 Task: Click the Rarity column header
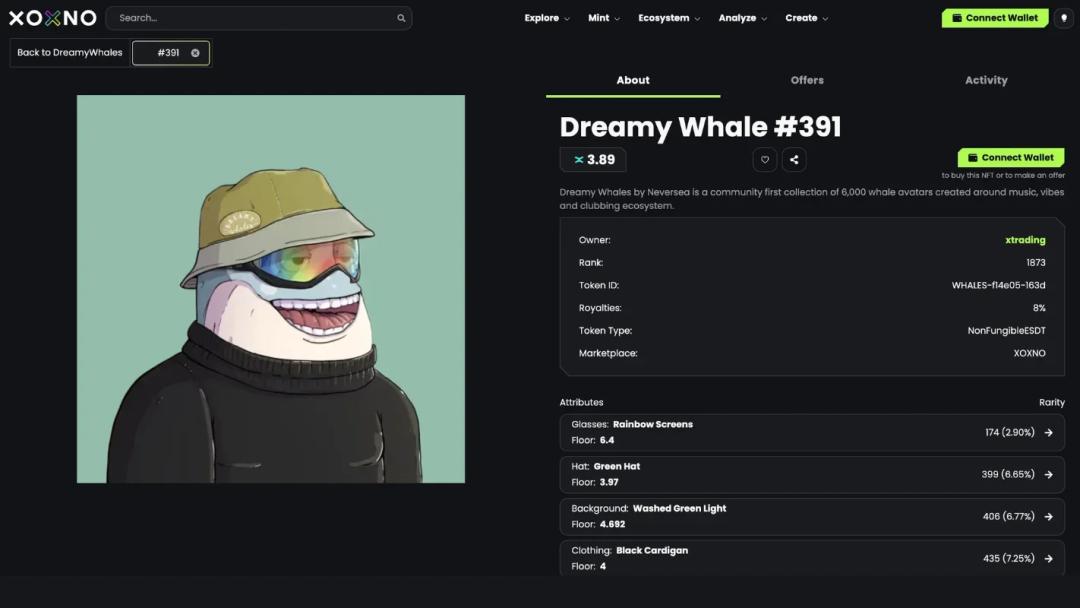click(x=1052, y=402)
